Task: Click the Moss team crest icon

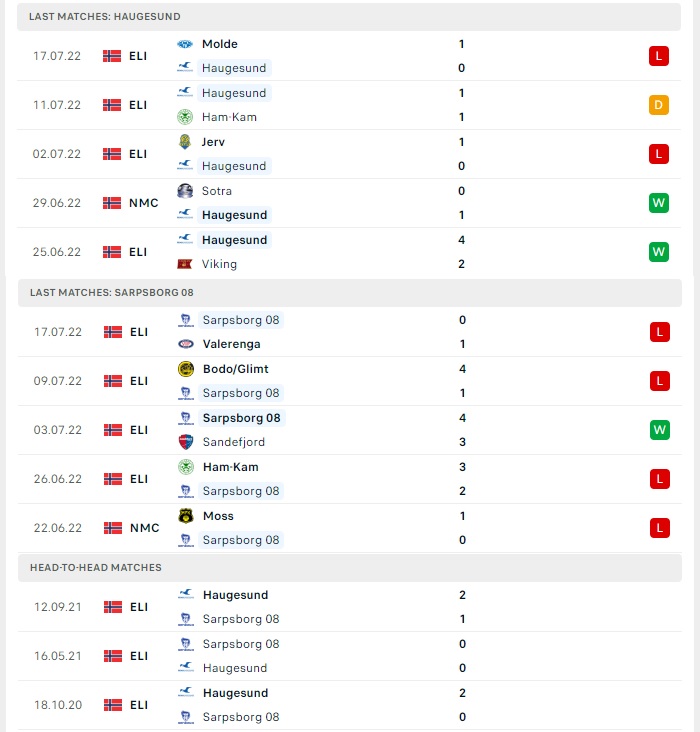Action: [186, 516]
